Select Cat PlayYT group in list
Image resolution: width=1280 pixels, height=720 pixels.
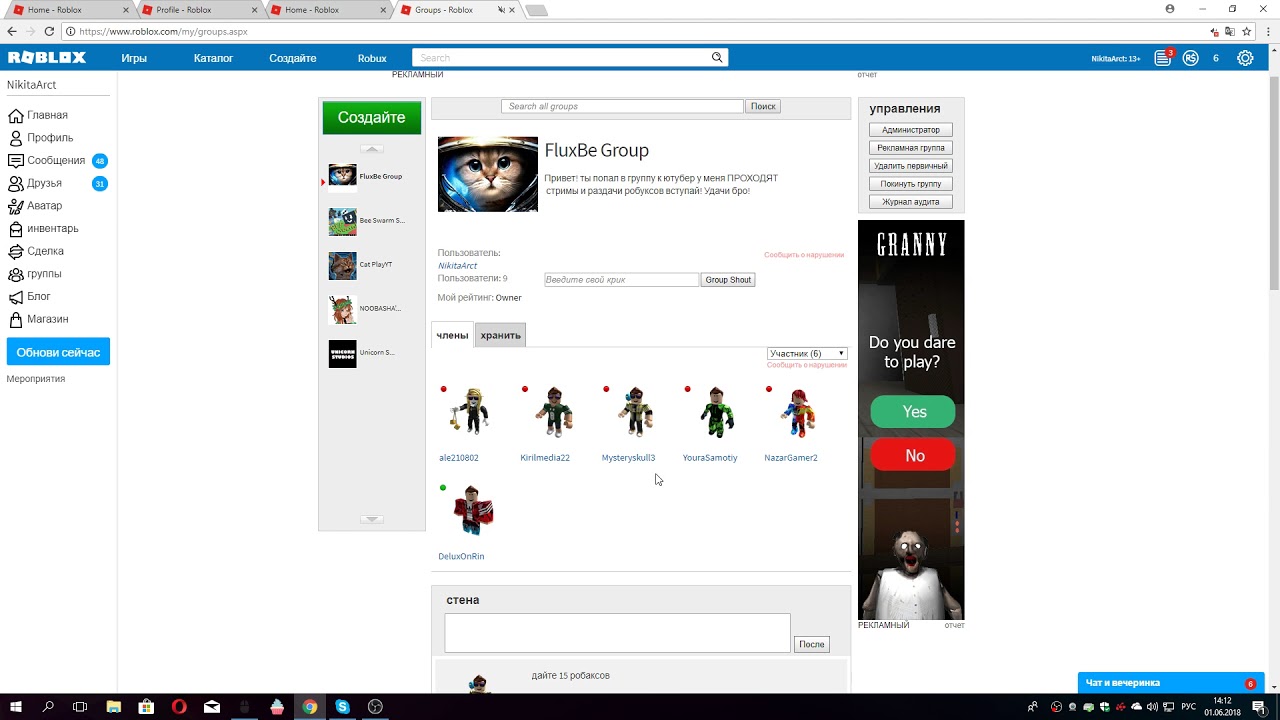362,265
